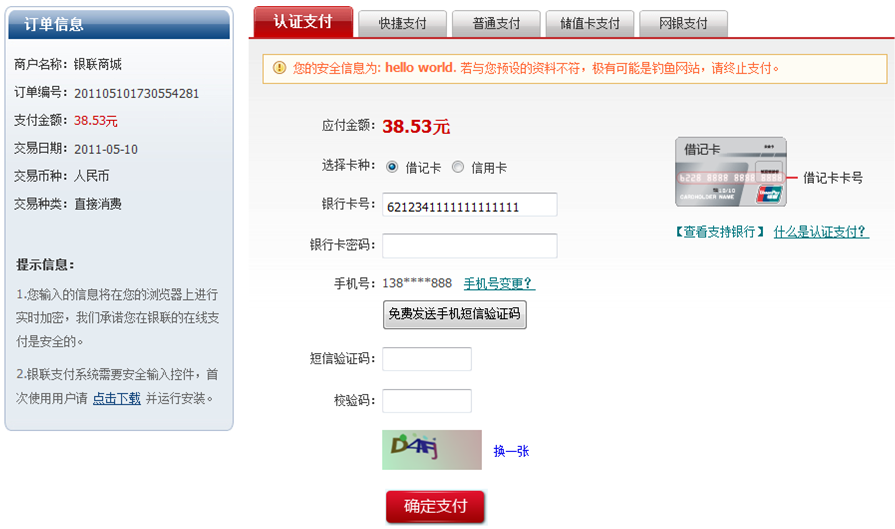Click merchant name 银联商城
The image size is (895, 529).
tap(98, 64)
